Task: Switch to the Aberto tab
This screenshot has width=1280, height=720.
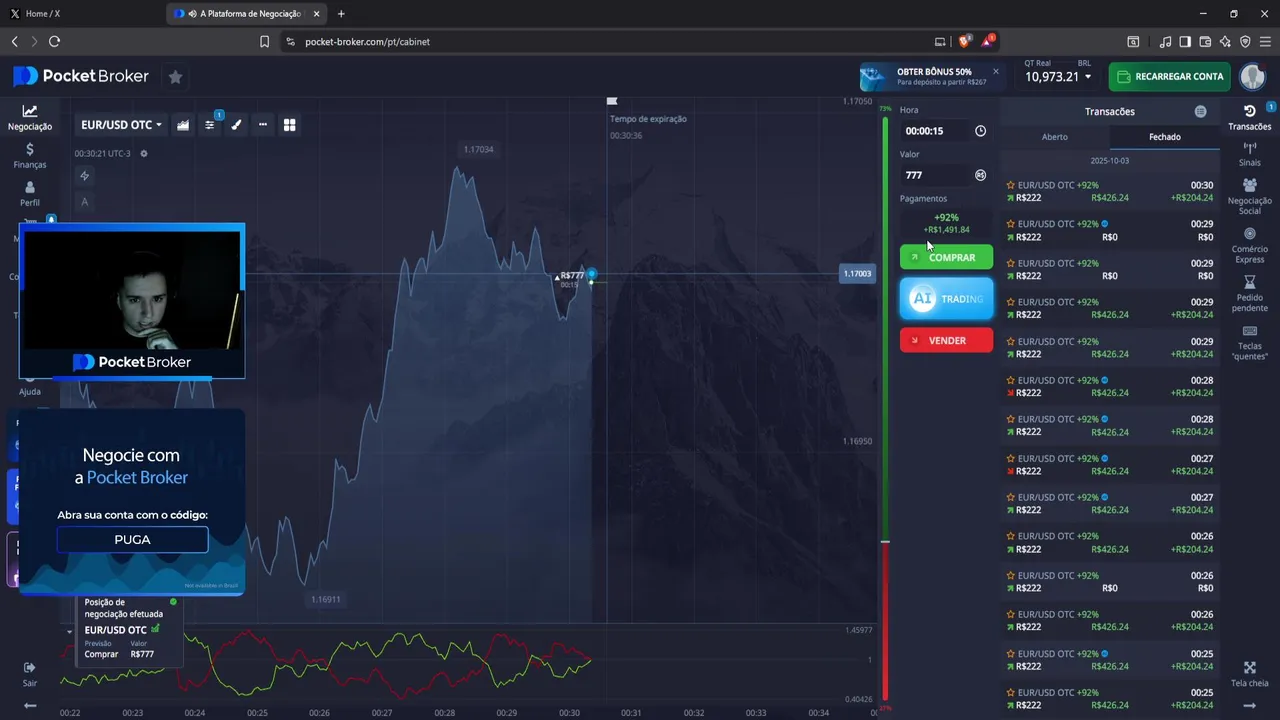Action: (x=1055, y=137)
